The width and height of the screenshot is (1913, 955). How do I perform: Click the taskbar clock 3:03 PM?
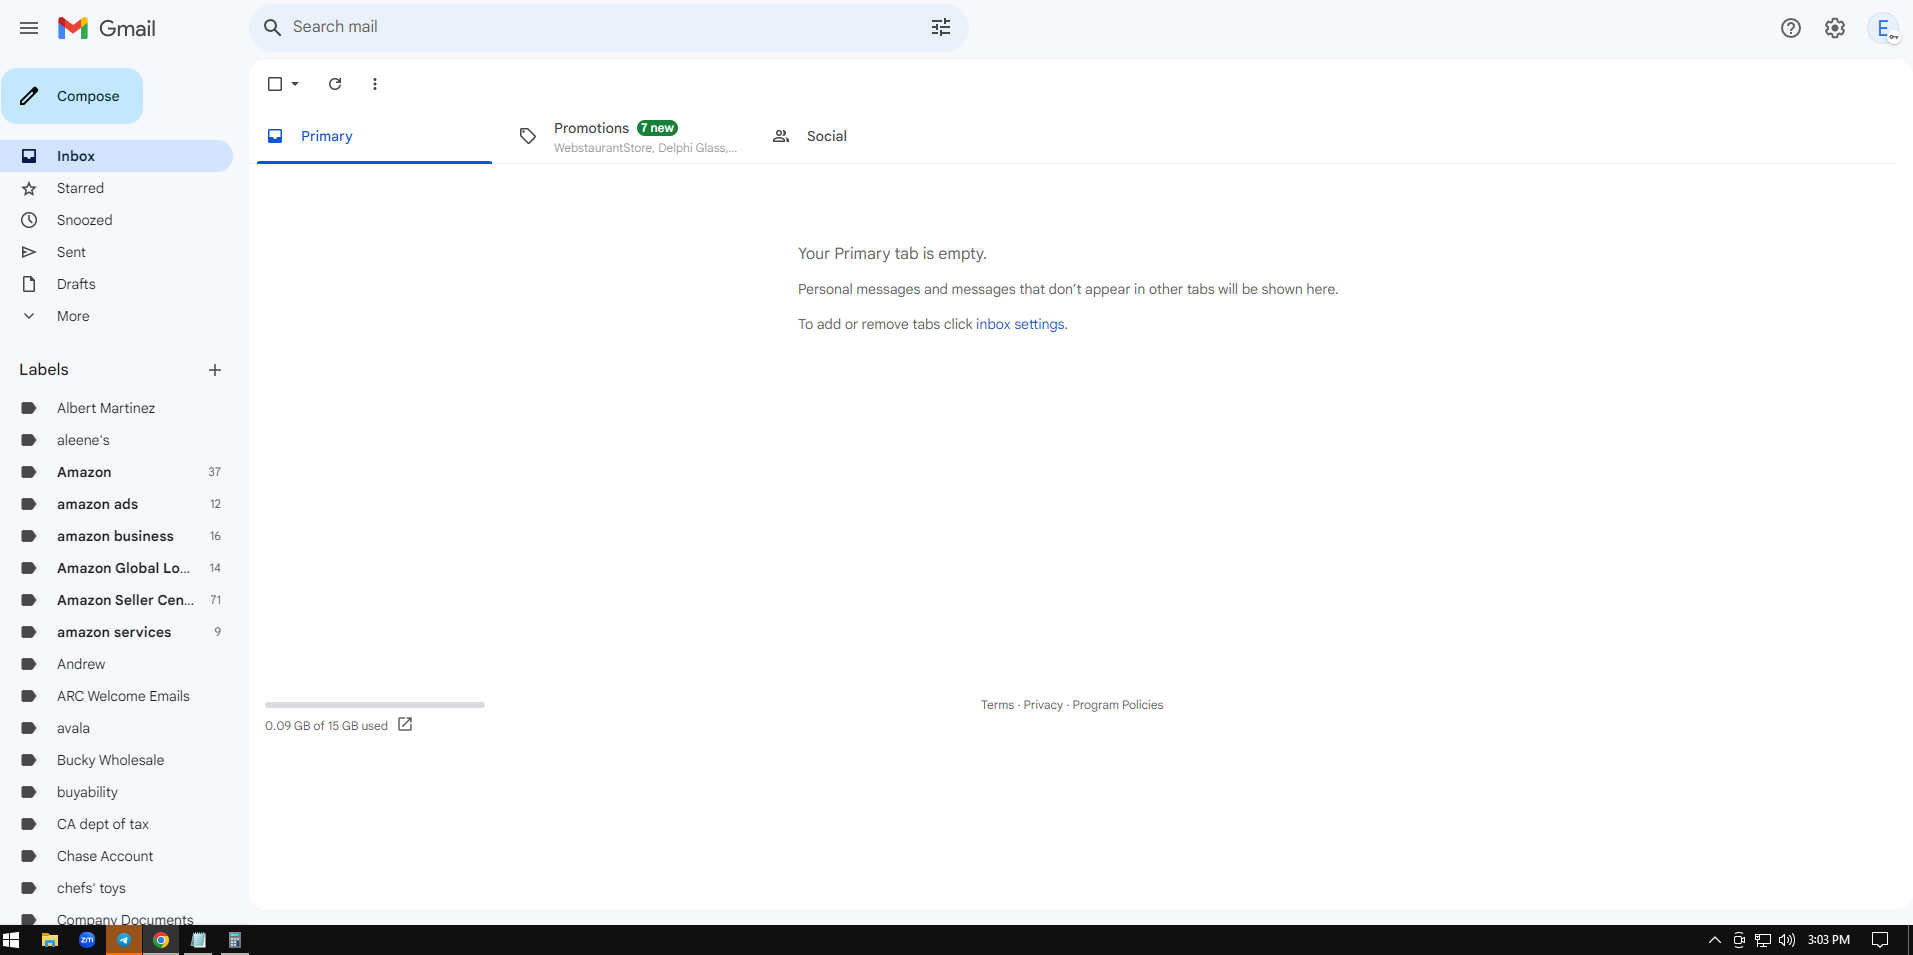(1829, 940)
